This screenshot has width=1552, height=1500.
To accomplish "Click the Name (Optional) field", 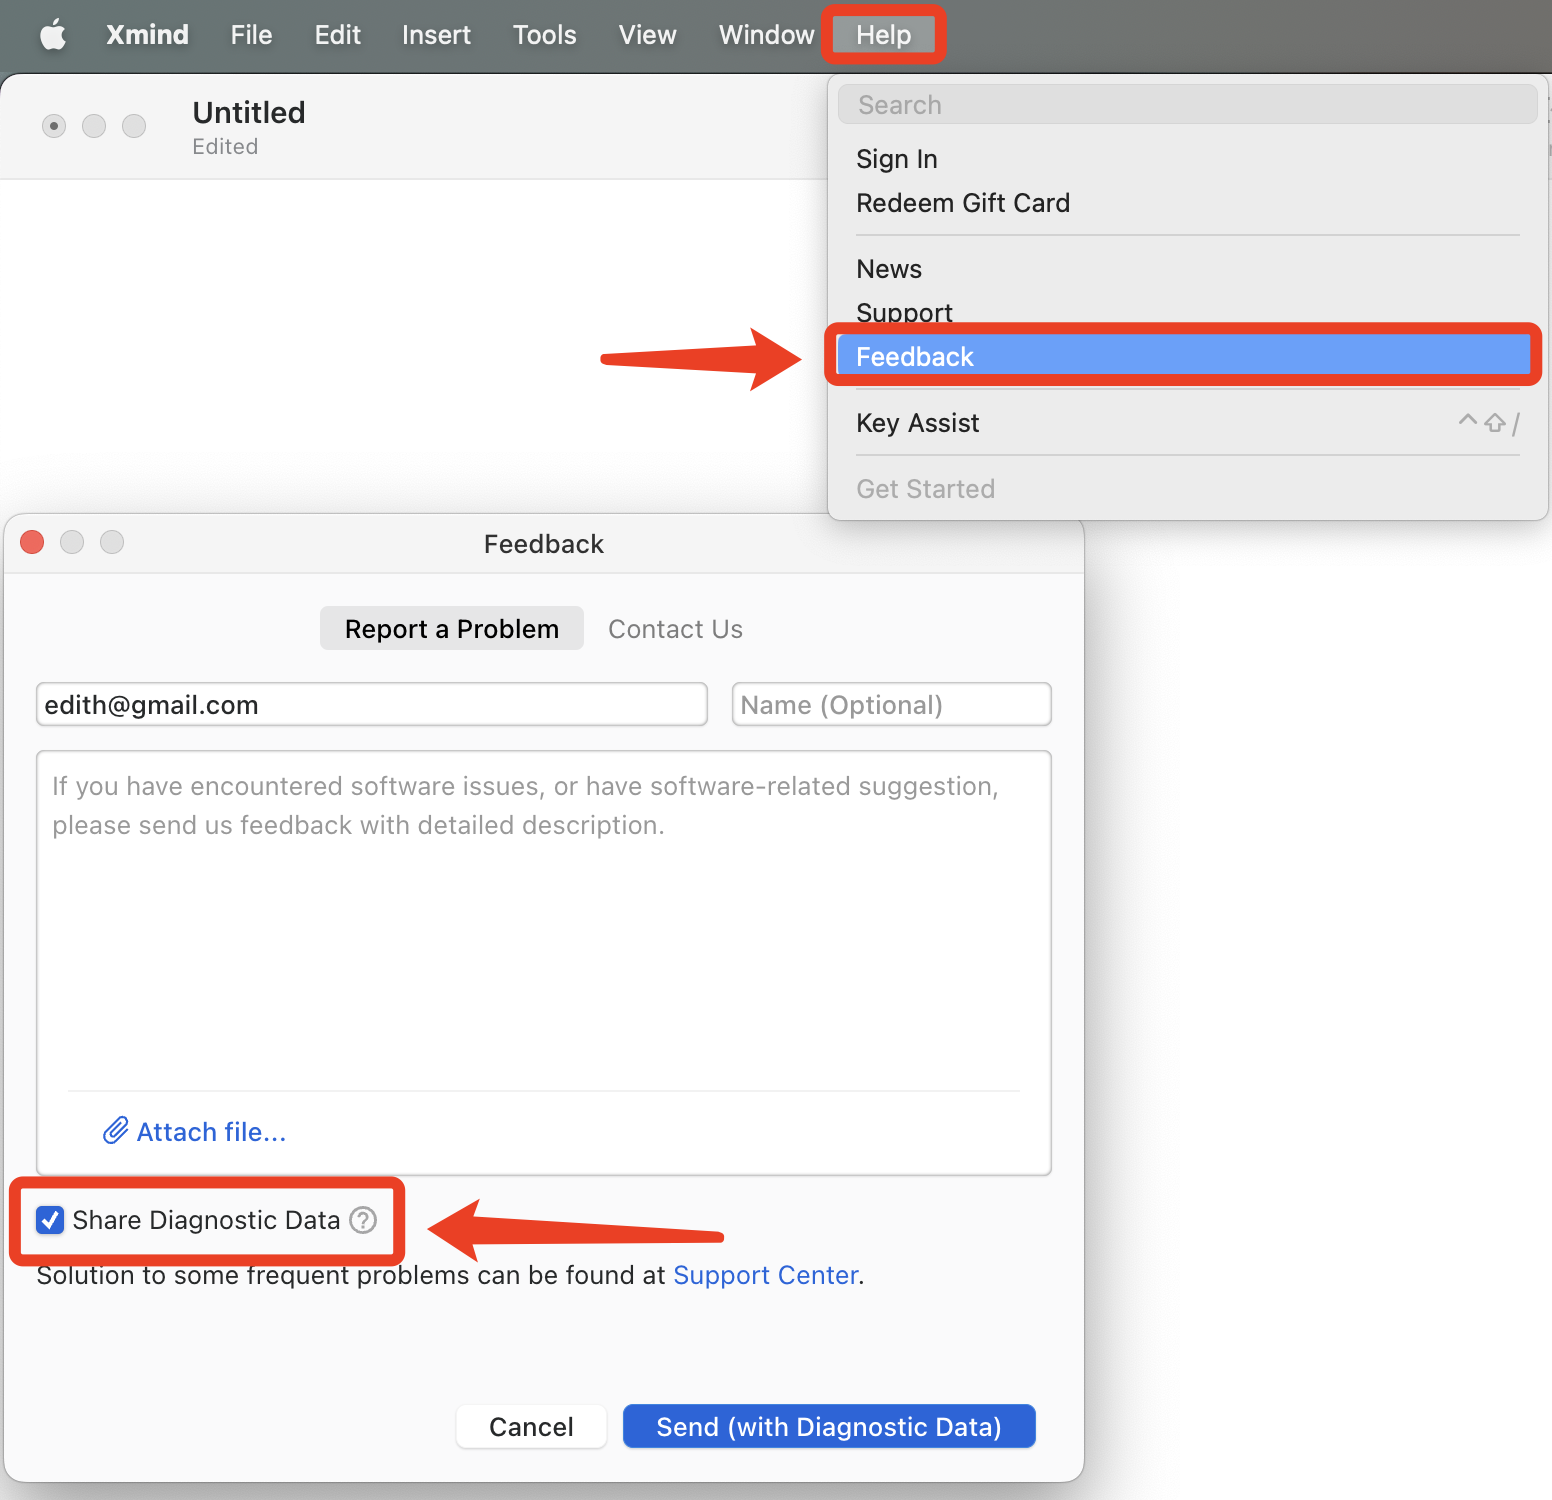I will pyautogui.click(x=892, y=705).
